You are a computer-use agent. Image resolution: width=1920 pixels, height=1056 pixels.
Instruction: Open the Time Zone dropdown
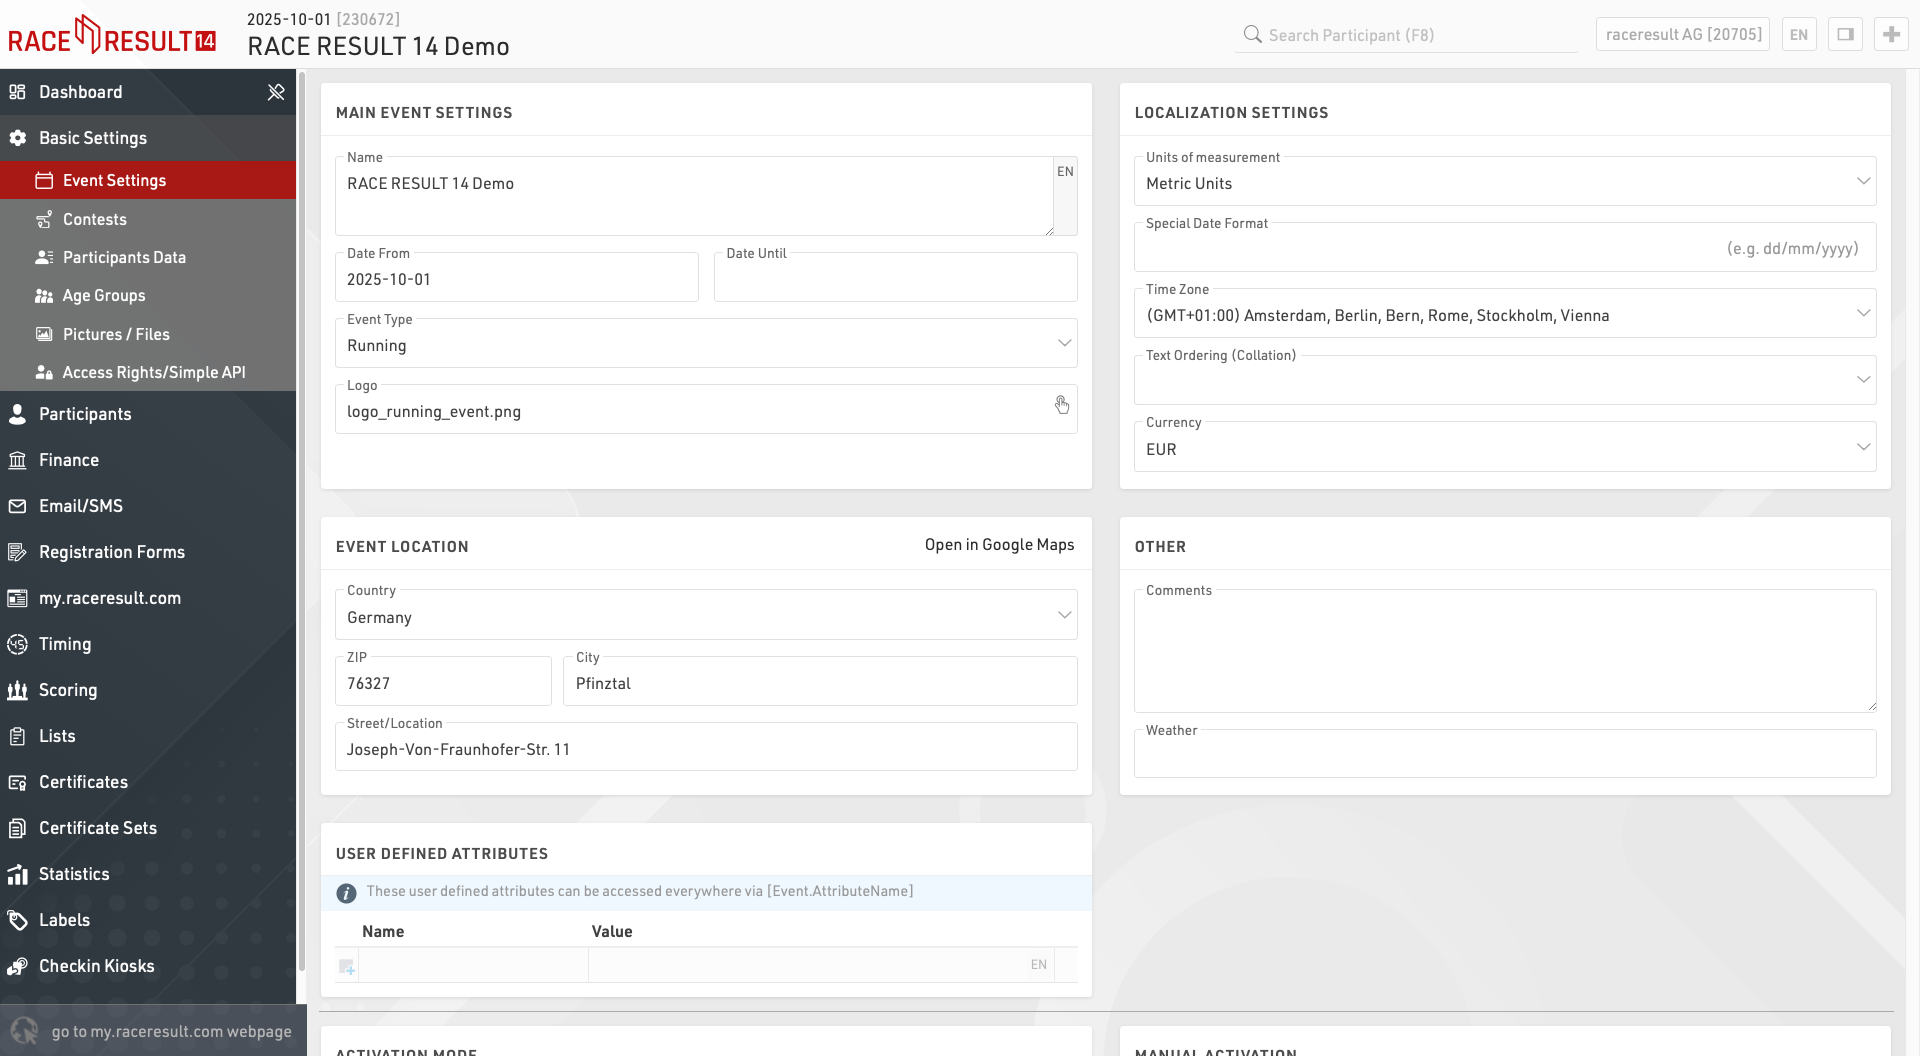[1505, 313]
